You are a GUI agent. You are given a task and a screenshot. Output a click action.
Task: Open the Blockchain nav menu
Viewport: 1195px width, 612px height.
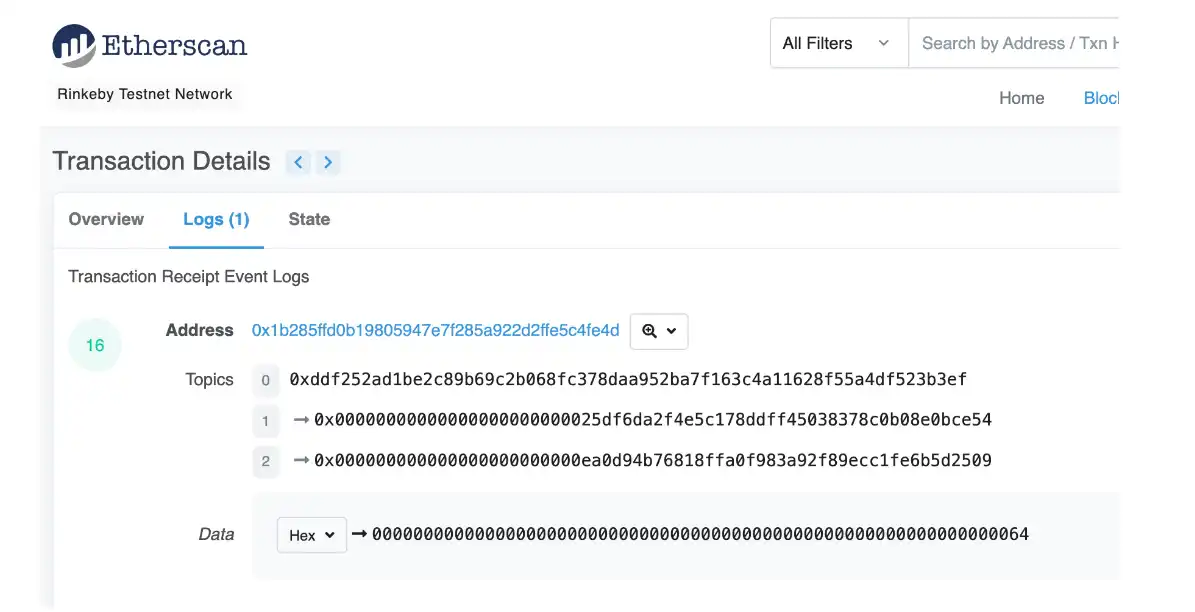[x=1101, y=98]
